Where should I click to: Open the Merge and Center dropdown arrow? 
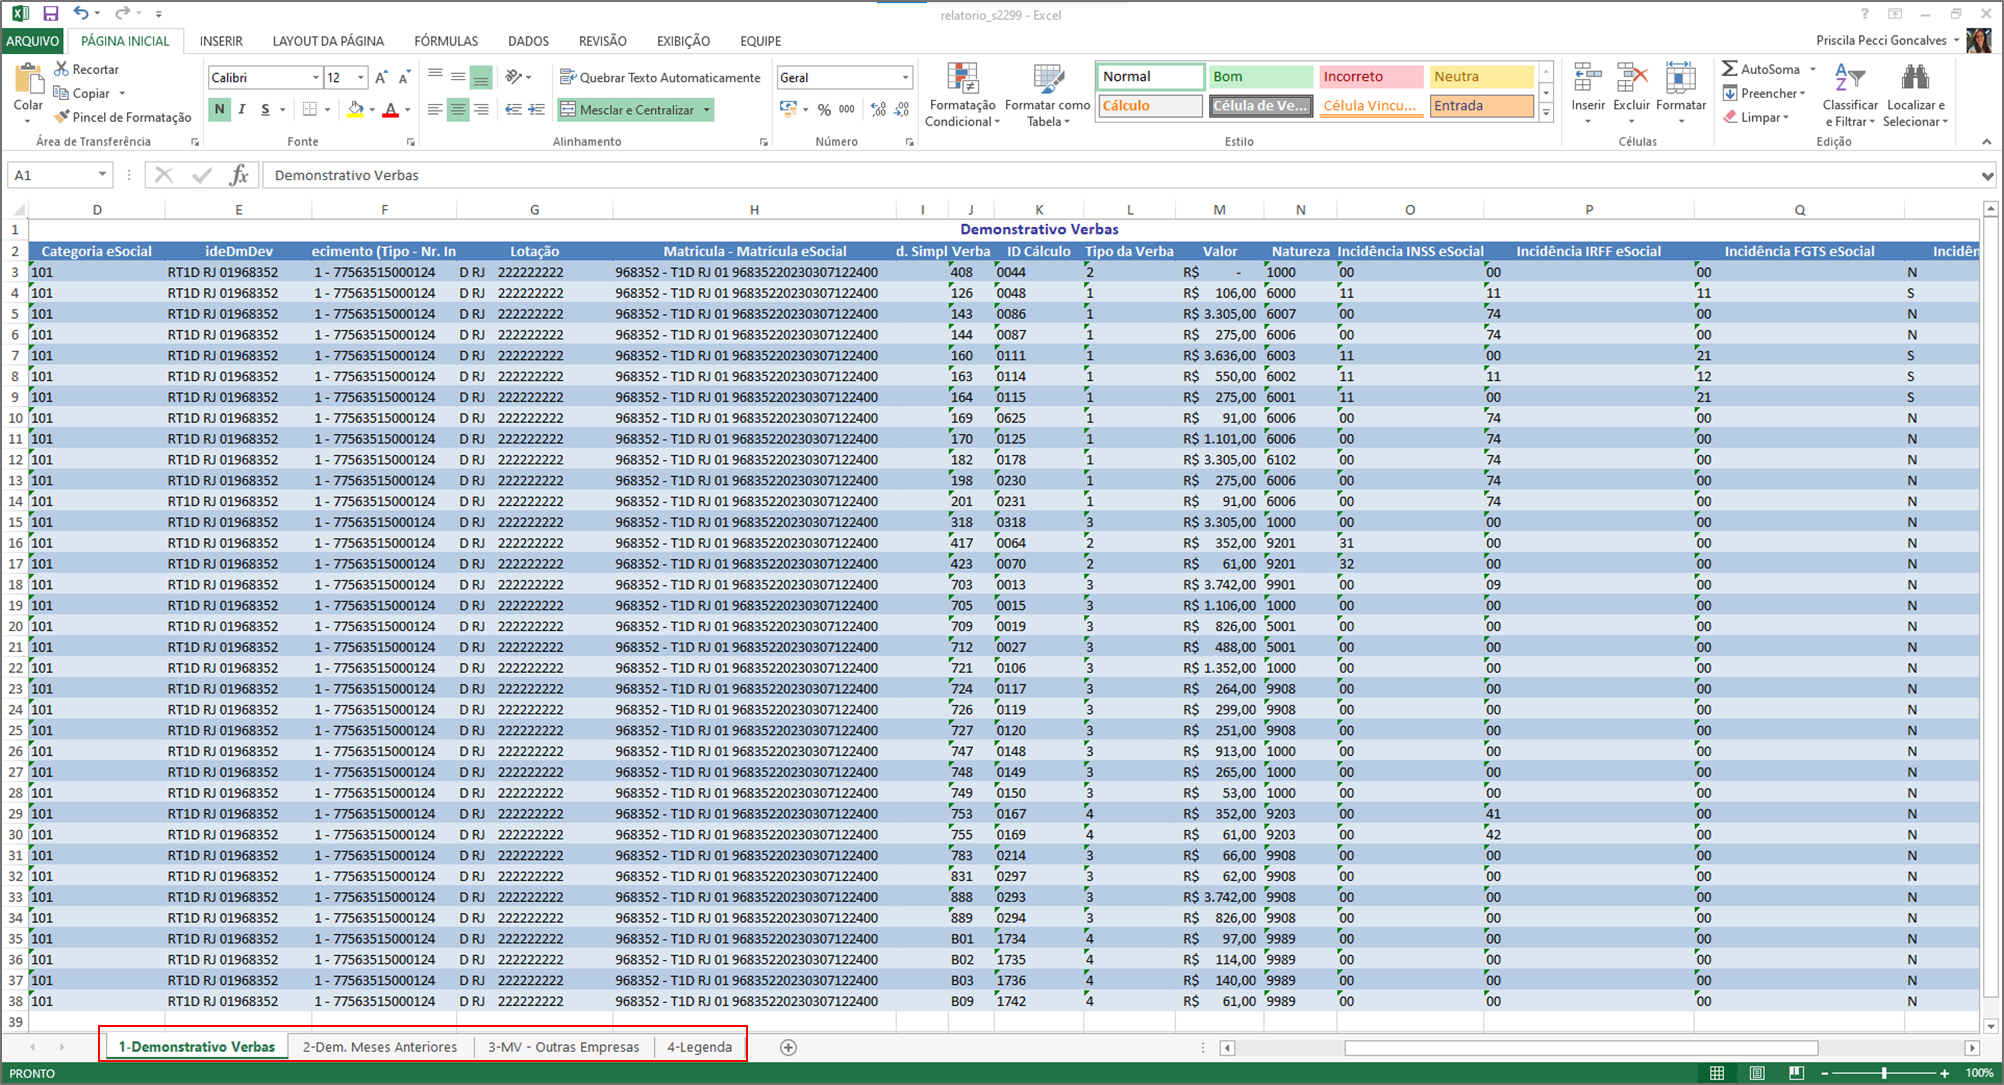(x=706, y=110)
